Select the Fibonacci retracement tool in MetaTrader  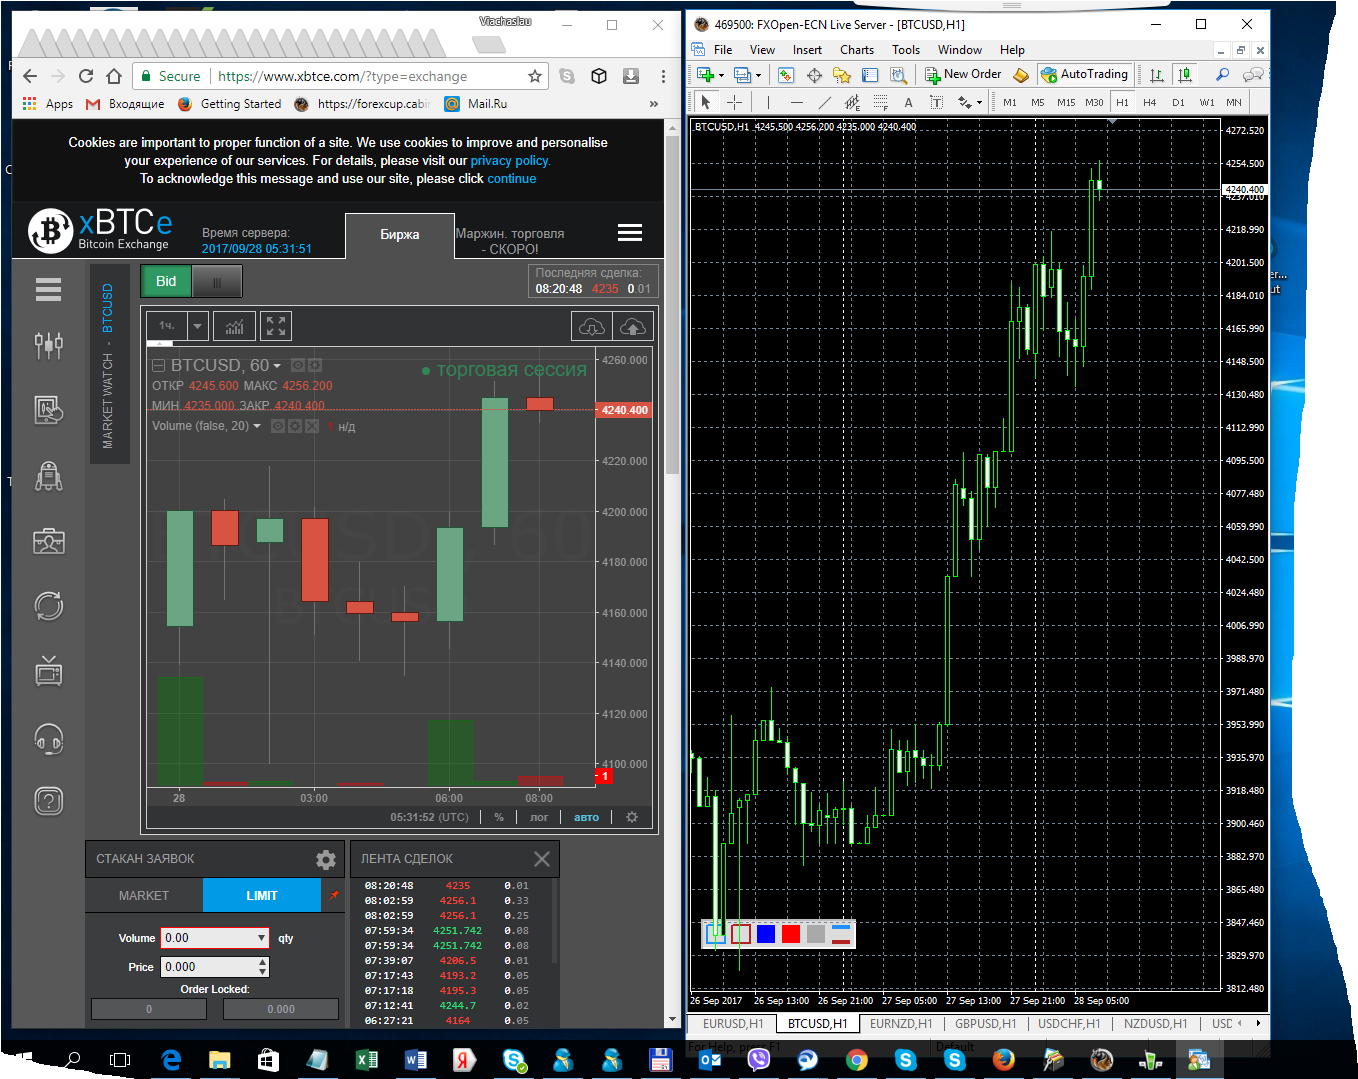[x=880, y=102]
